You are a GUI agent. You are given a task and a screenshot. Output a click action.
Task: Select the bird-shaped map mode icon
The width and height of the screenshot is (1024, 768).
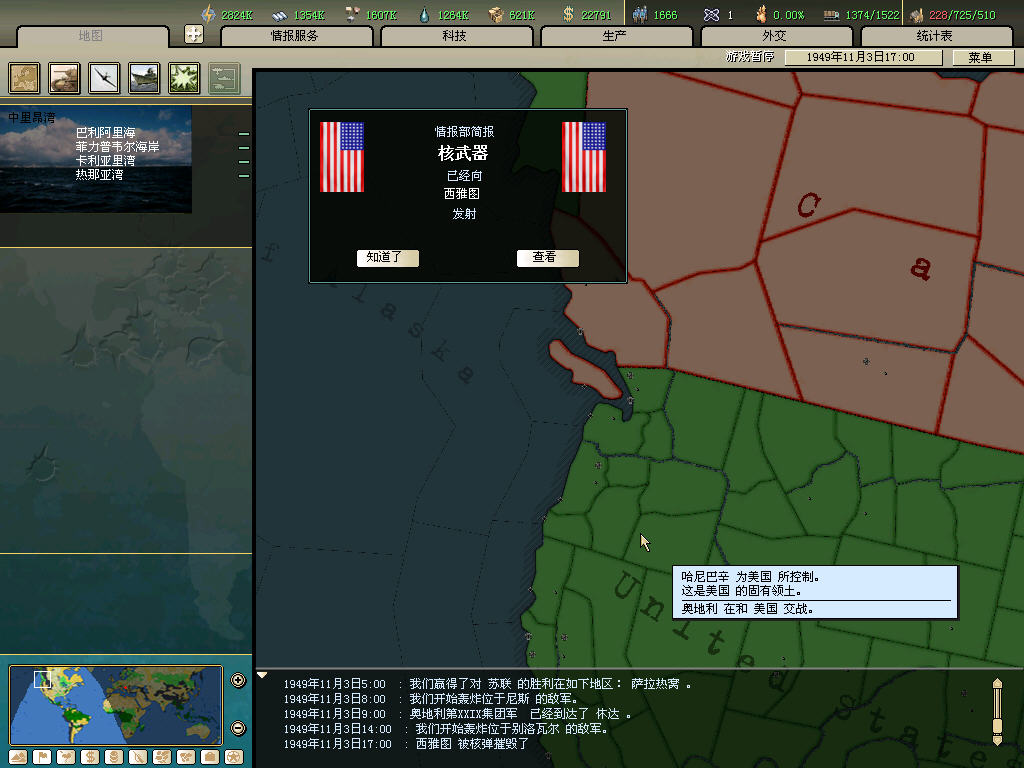click(x=66, y=757)
